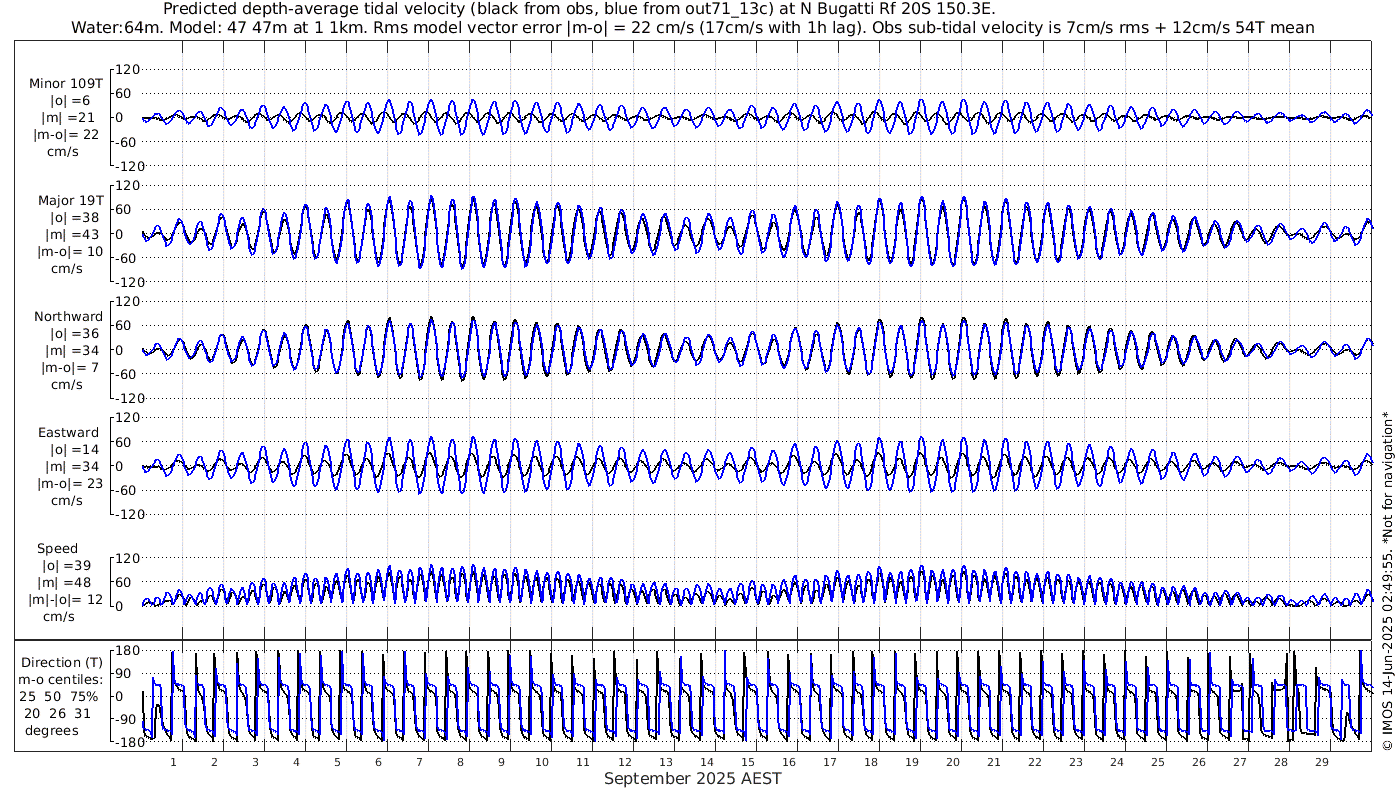
Task: Click the -180 tick on Direction axis
Action: (122, 743)
